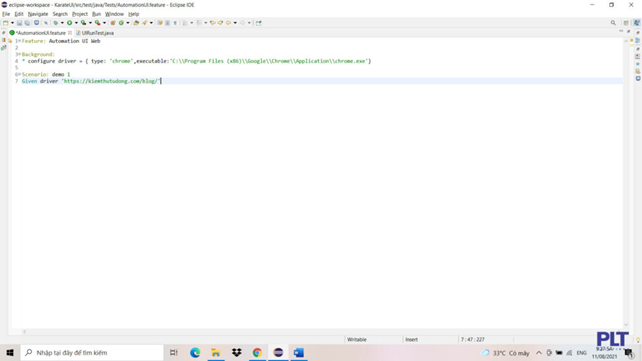The image size is (642, 361).
Task: Switch to the UIRunTest.java tab
Action: click(95, 33)
